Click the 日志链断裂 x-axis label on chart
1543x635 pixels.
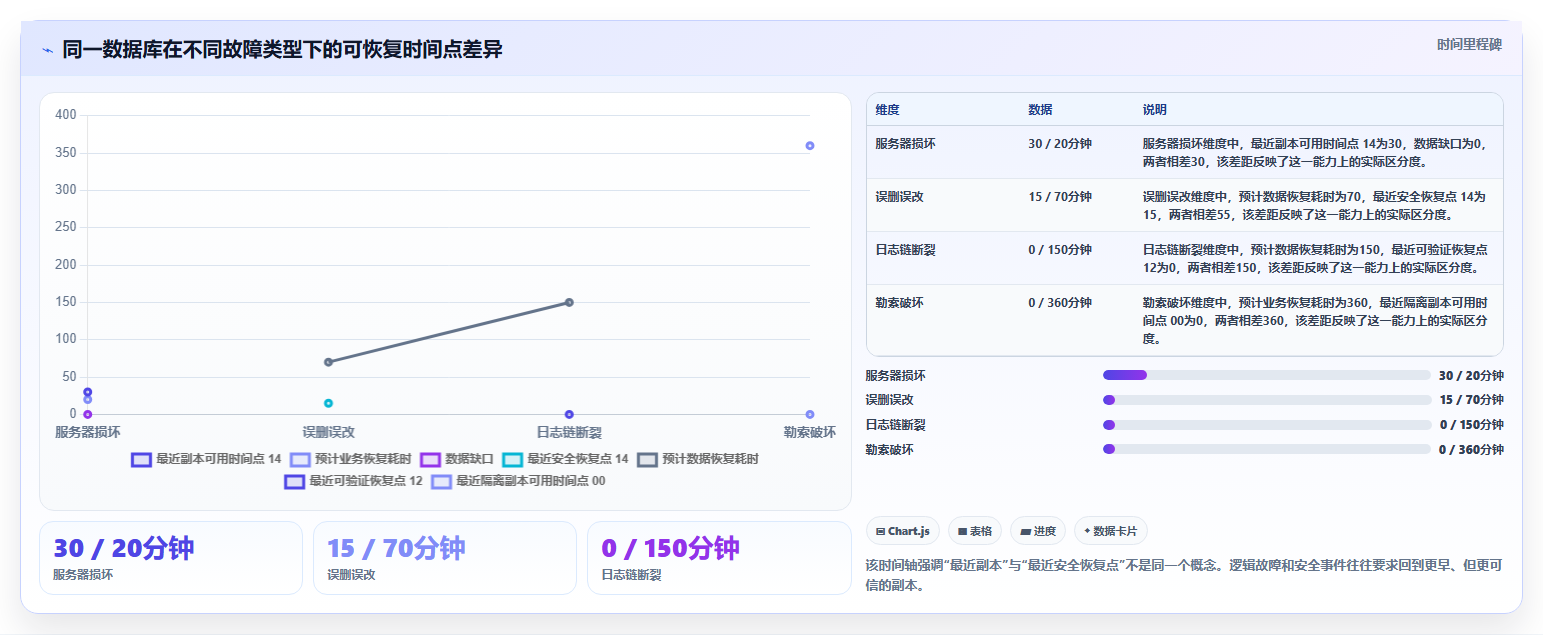[x=569, y=432]
